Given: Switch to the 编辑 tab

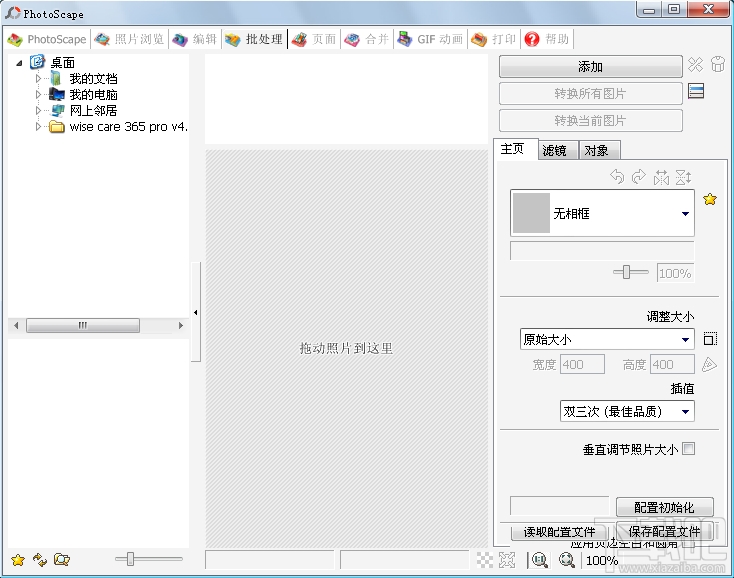Looking at the screenshot, I should [x=195, y=39].
